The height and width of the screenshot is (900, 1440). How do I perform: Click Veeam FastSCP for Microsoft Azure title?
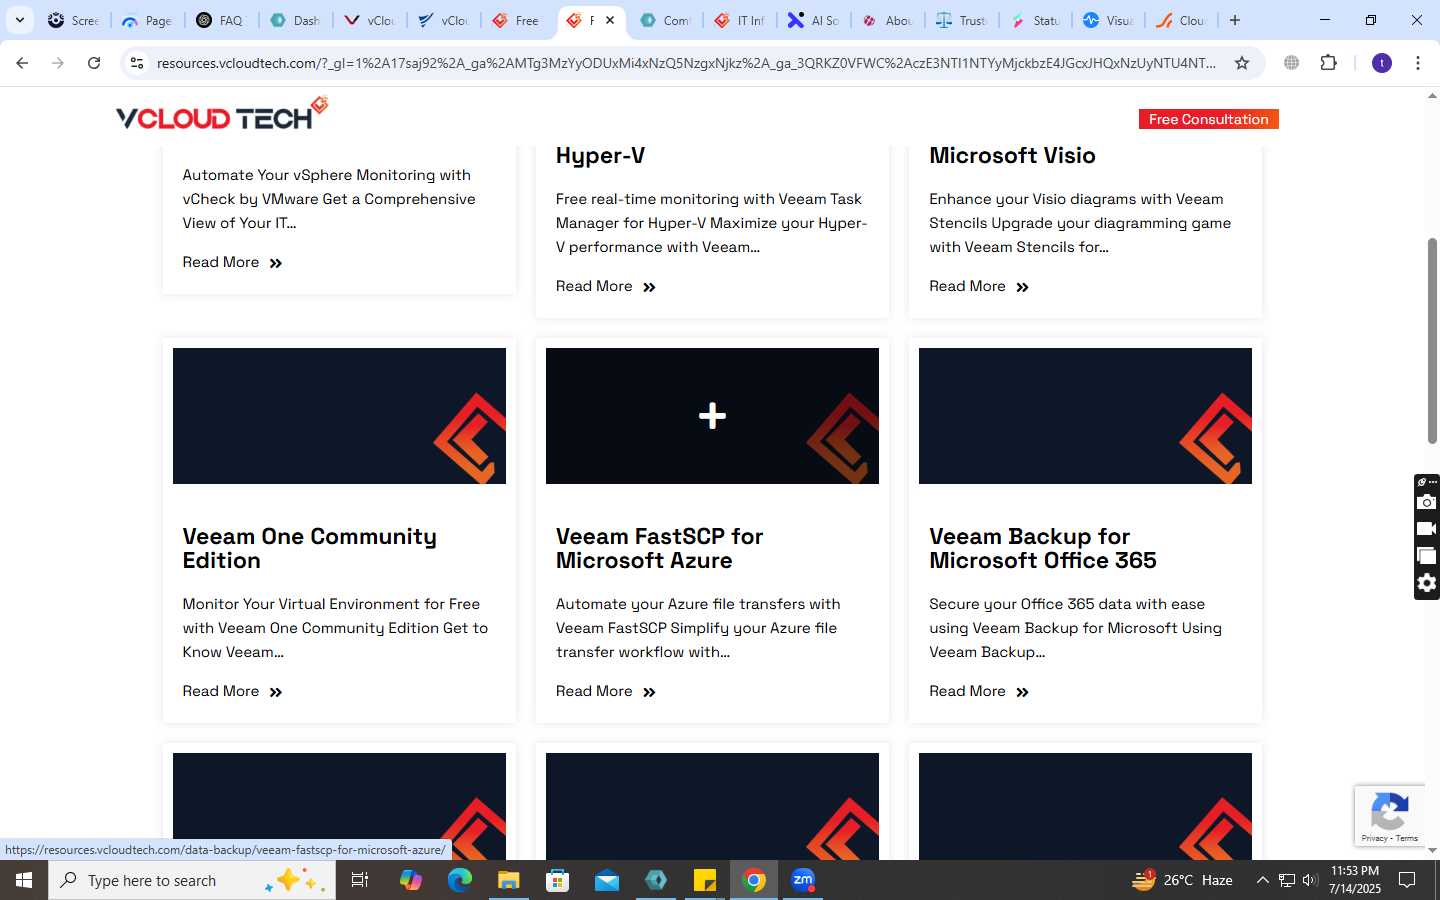point(659,548)
